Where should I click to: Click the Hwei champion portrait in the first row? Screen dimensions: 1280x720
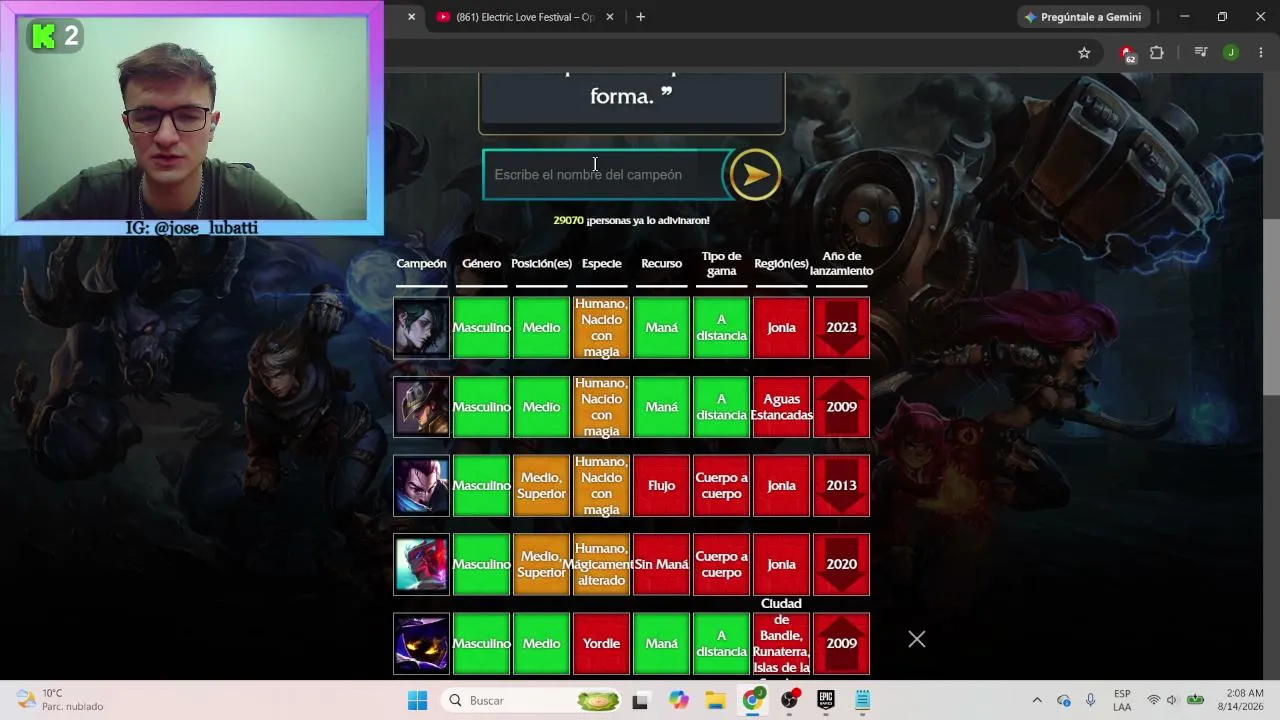tap(421, 327)
